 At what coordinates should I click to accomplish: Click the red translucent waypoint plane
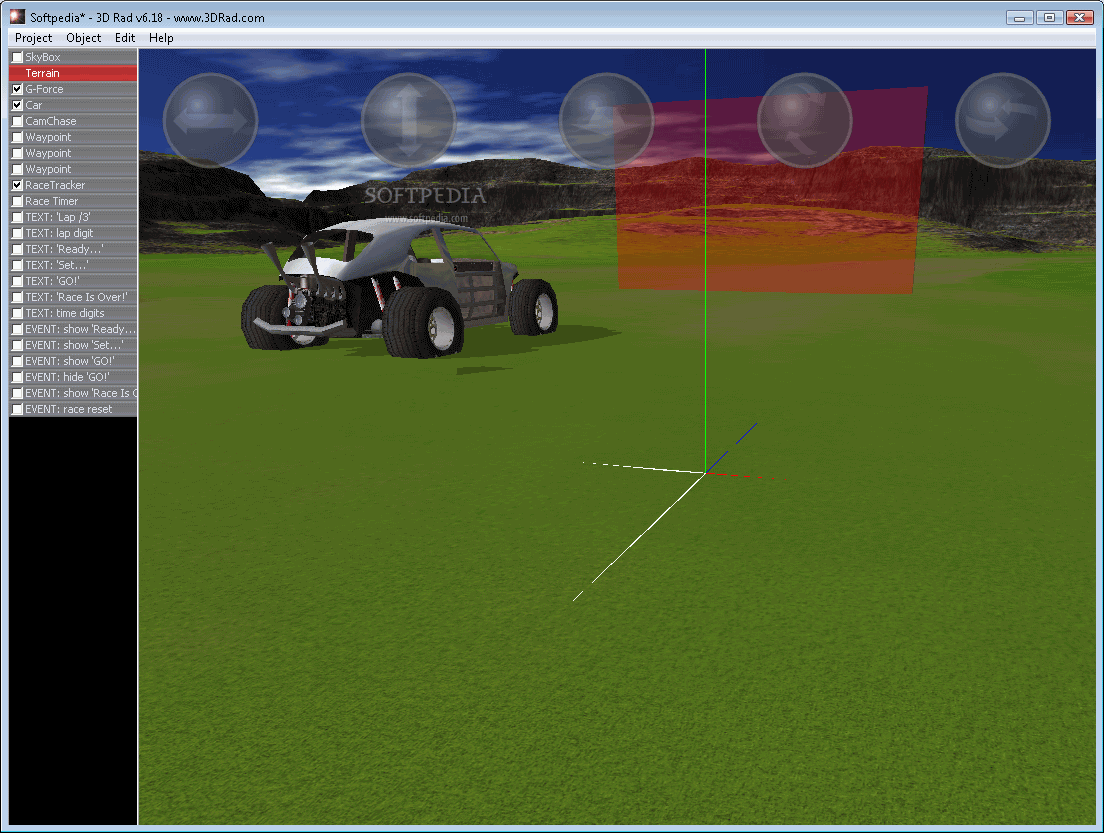pos(770,192)
